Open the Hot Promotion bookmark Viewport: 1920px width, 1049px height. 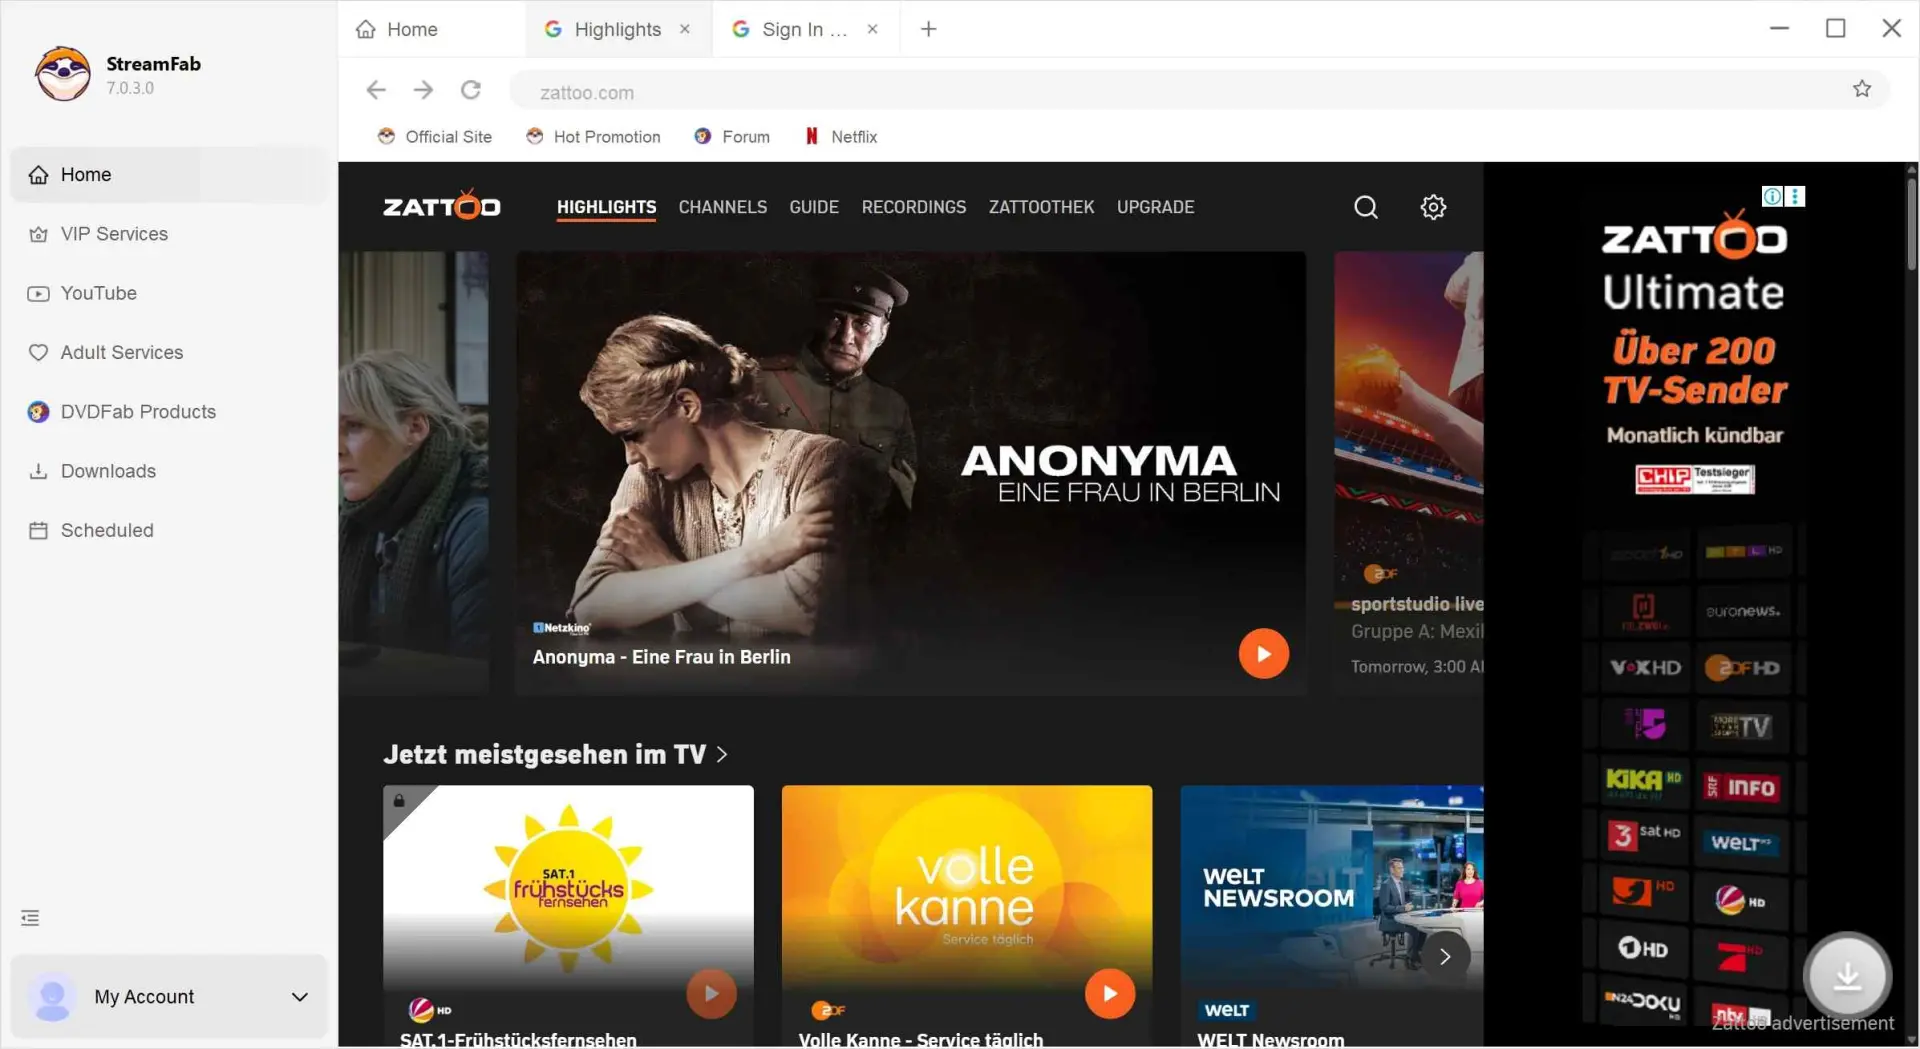[593, 137]
